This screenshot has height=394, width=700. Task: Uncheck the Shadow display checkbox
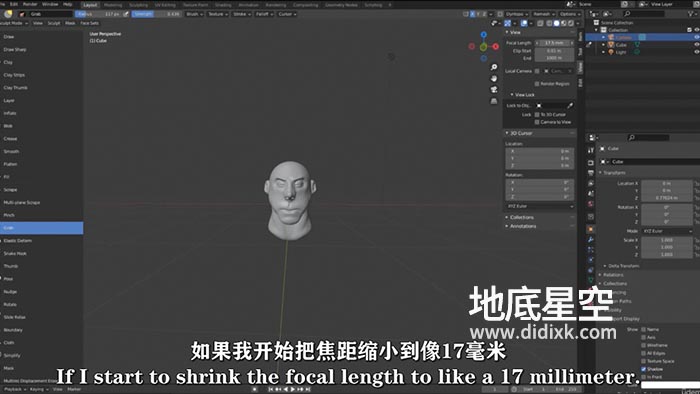tap(644, 369)
